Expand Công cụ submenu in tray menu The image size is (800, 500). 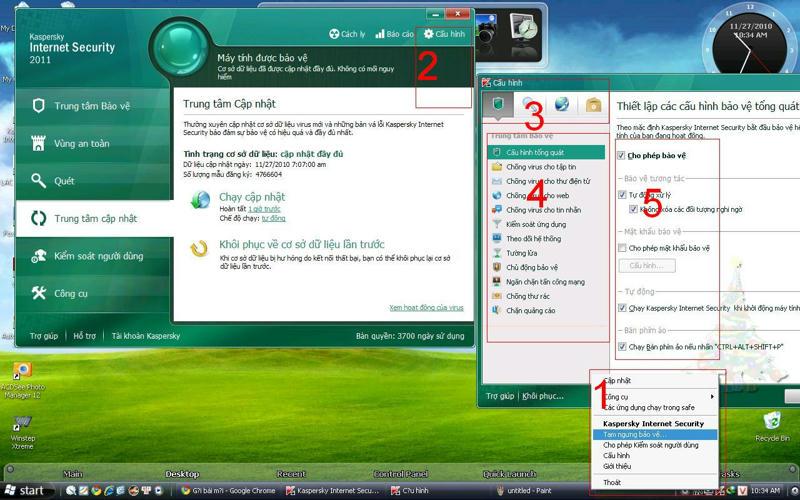(x=655, y=396)
